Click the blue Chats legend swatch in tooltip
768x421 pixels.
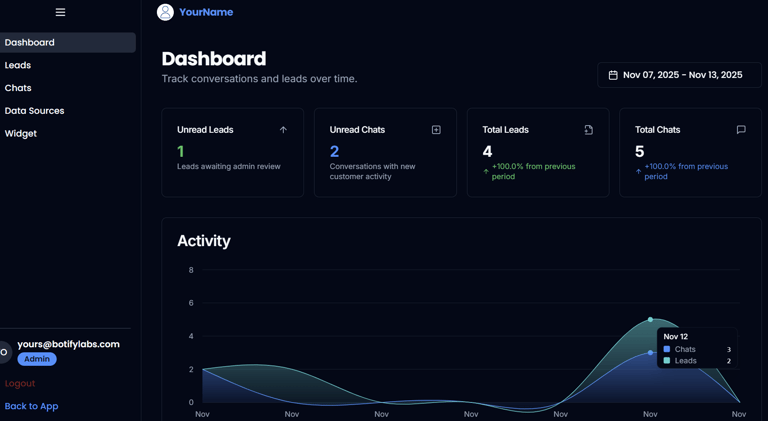pos(667,349)
